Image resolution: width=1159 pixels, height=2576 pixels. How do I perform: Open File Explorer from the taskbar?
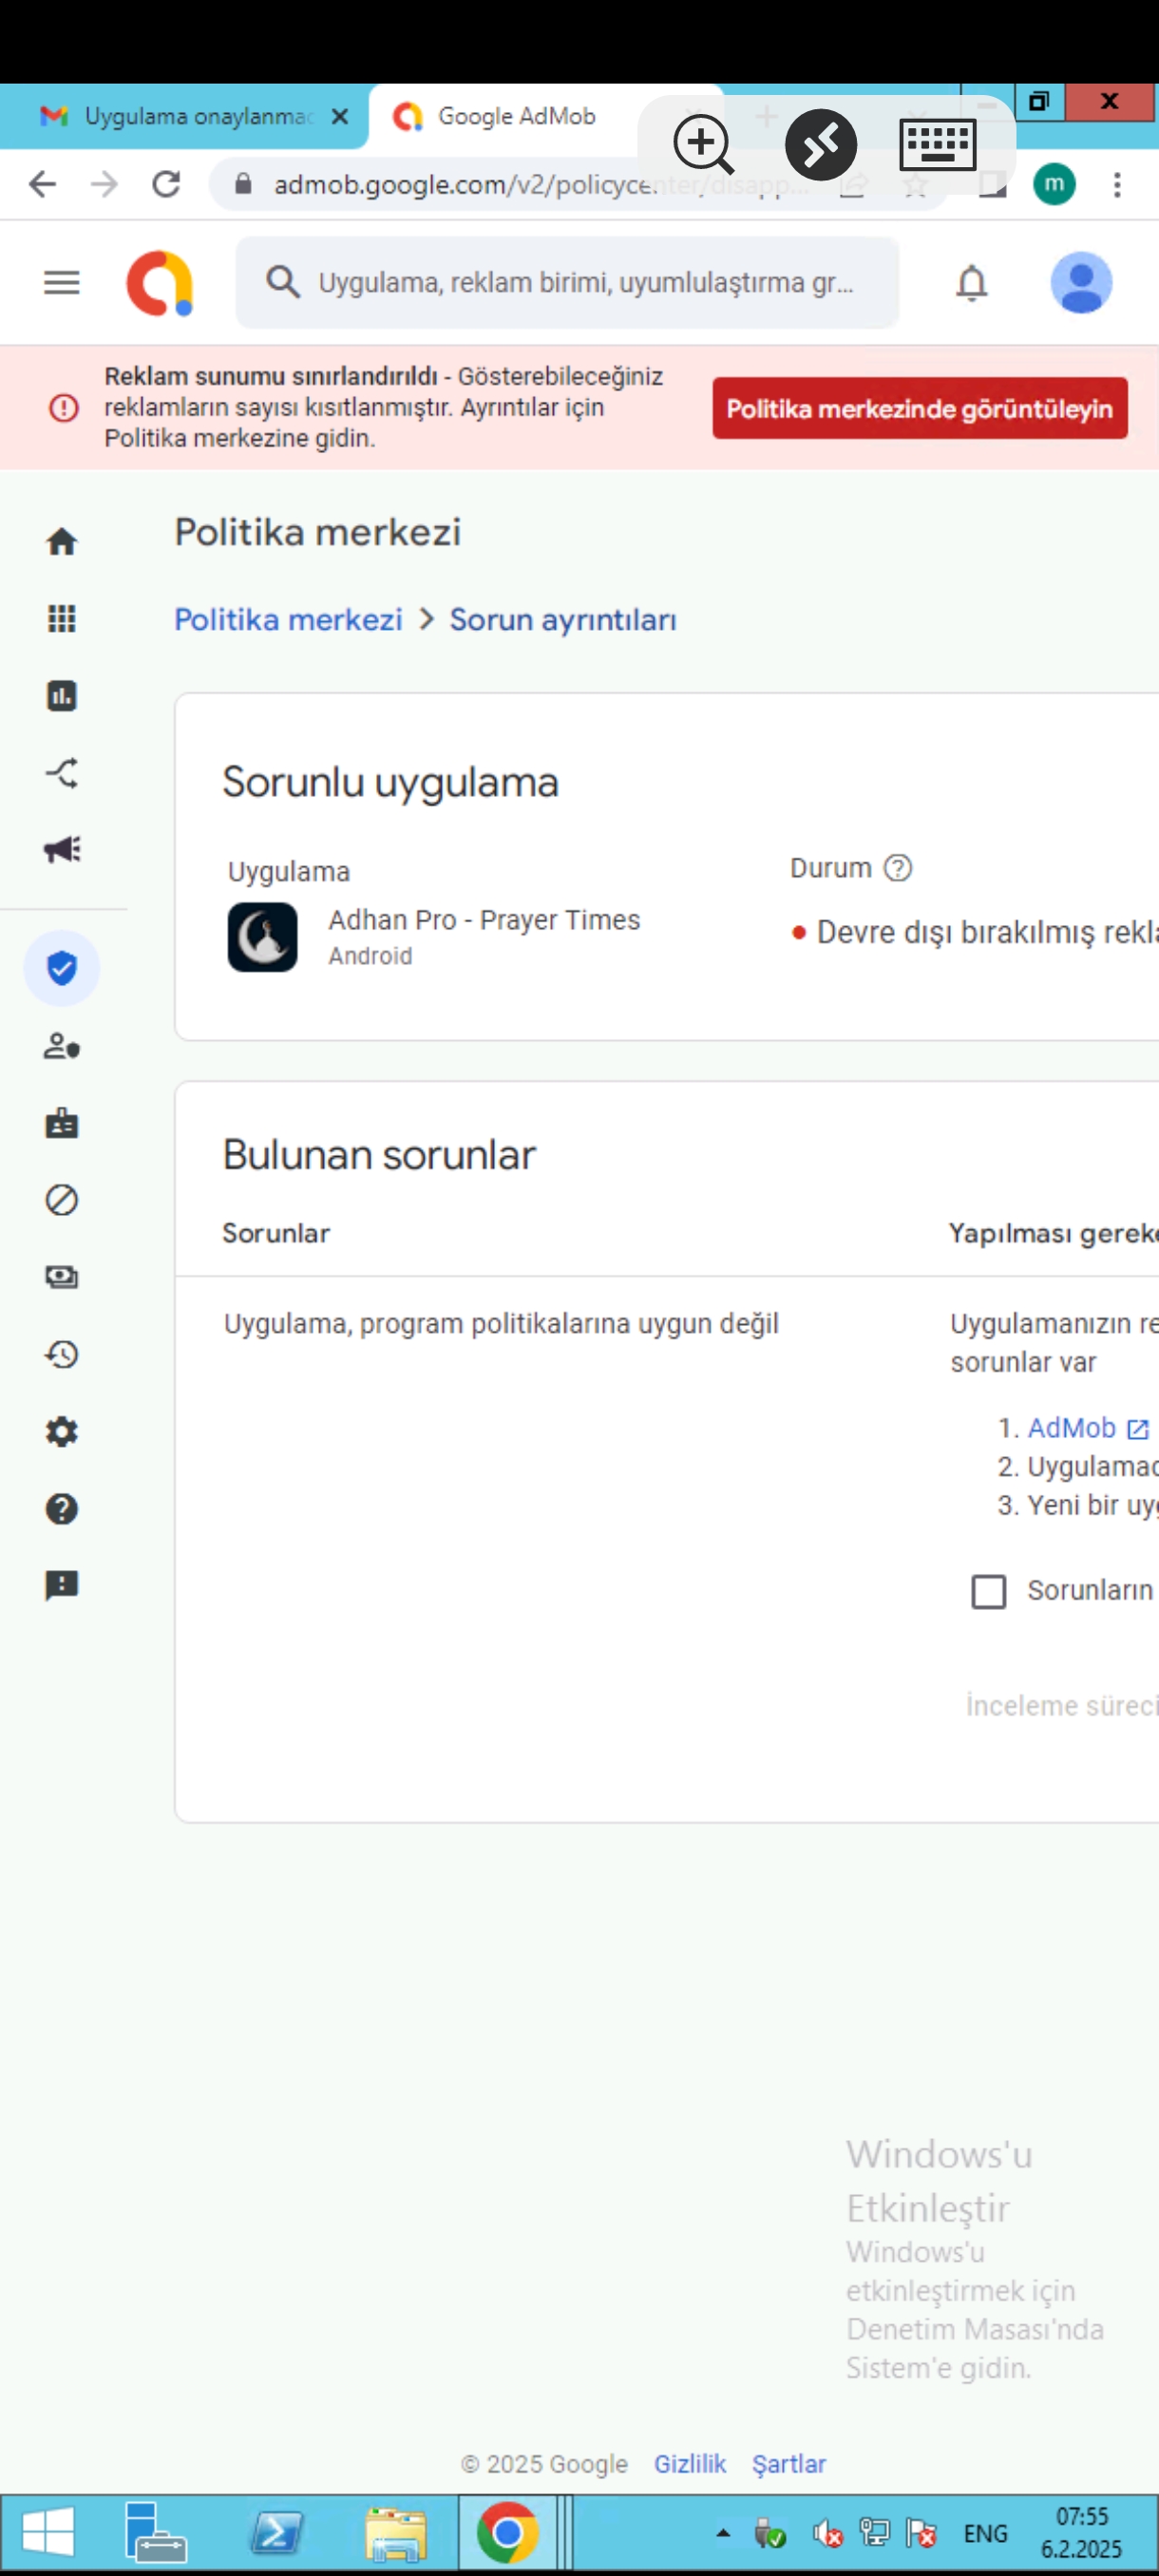pyautogui.click(x=396, y=2532)
